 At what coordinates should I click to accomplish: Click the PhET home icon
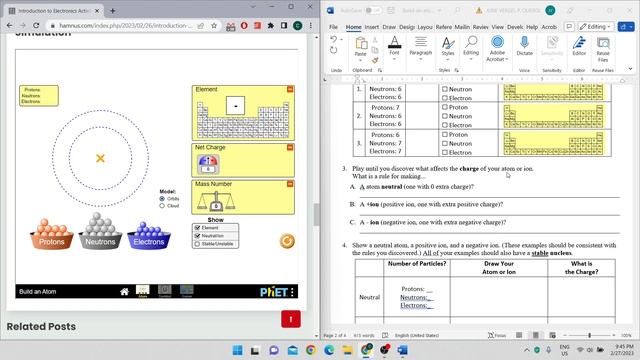tap(124, 291)
